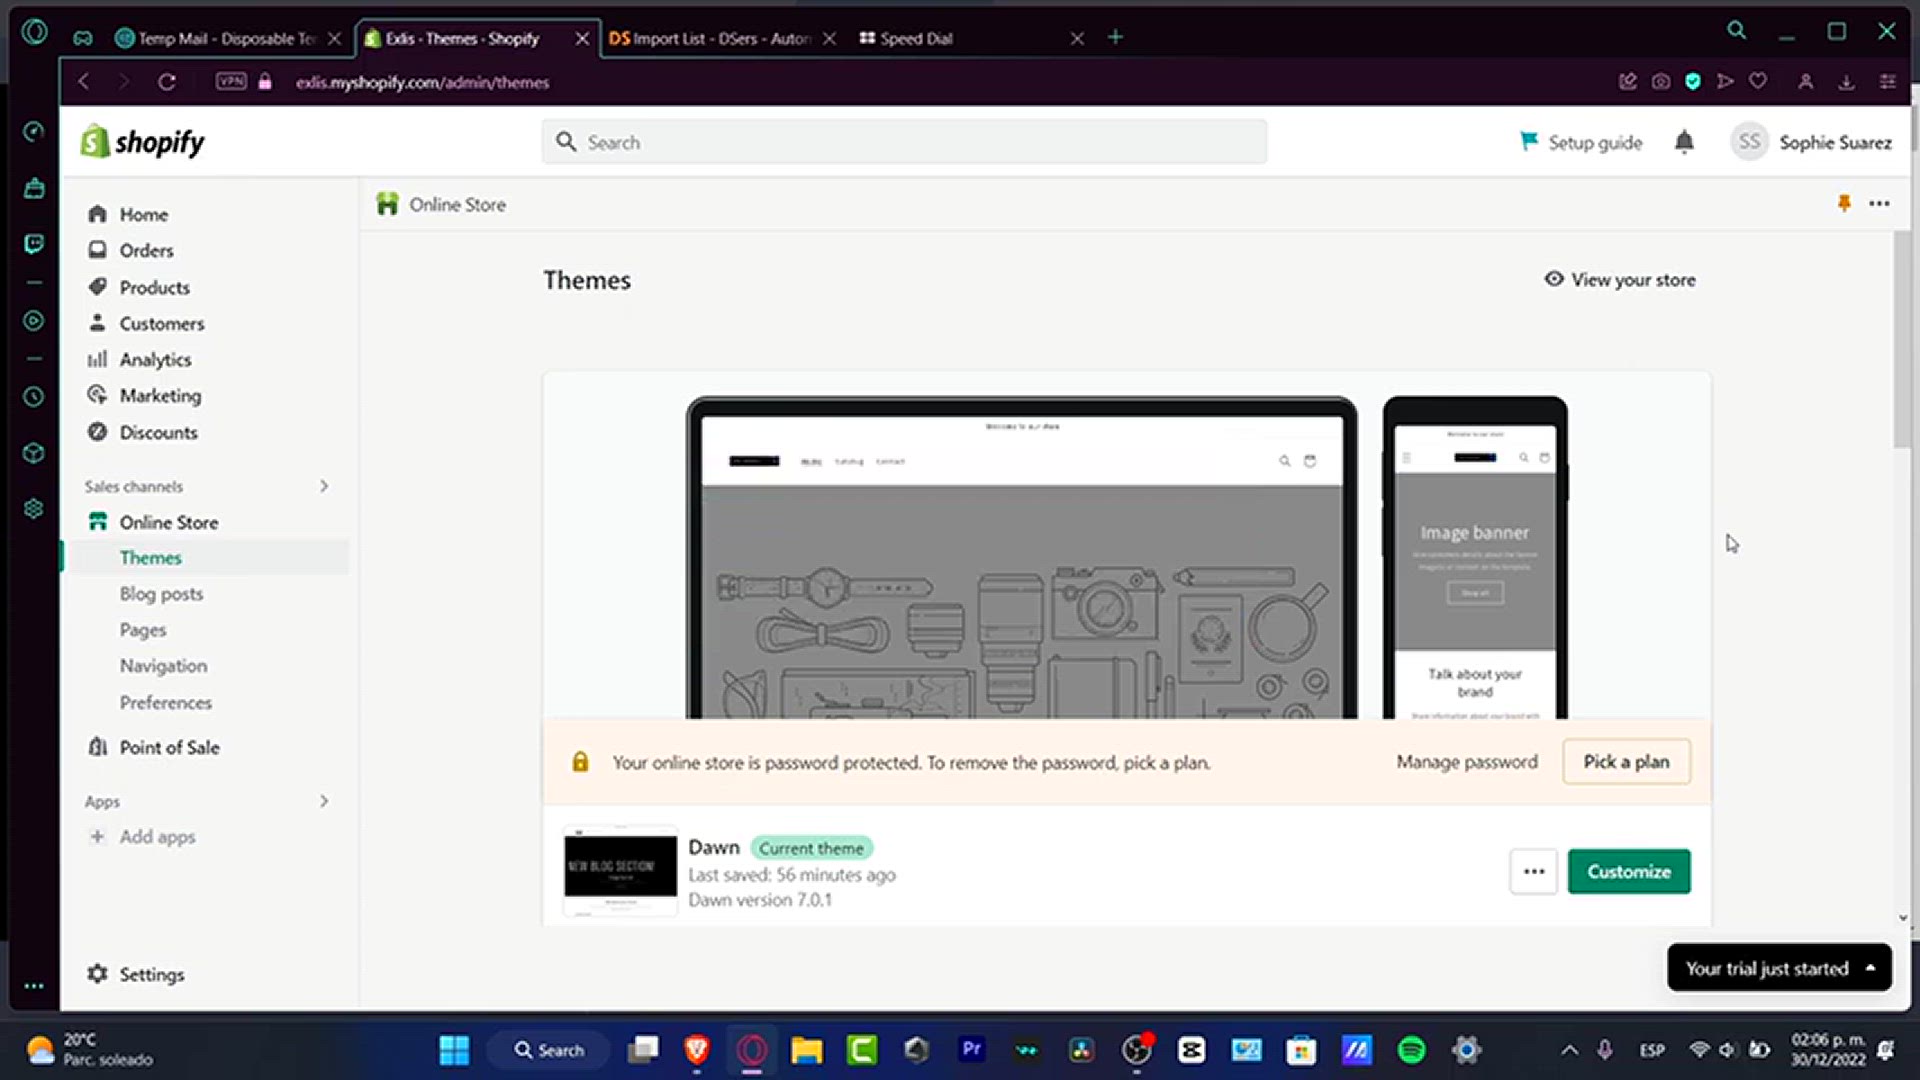Click browser search tabs icon

1737,31
